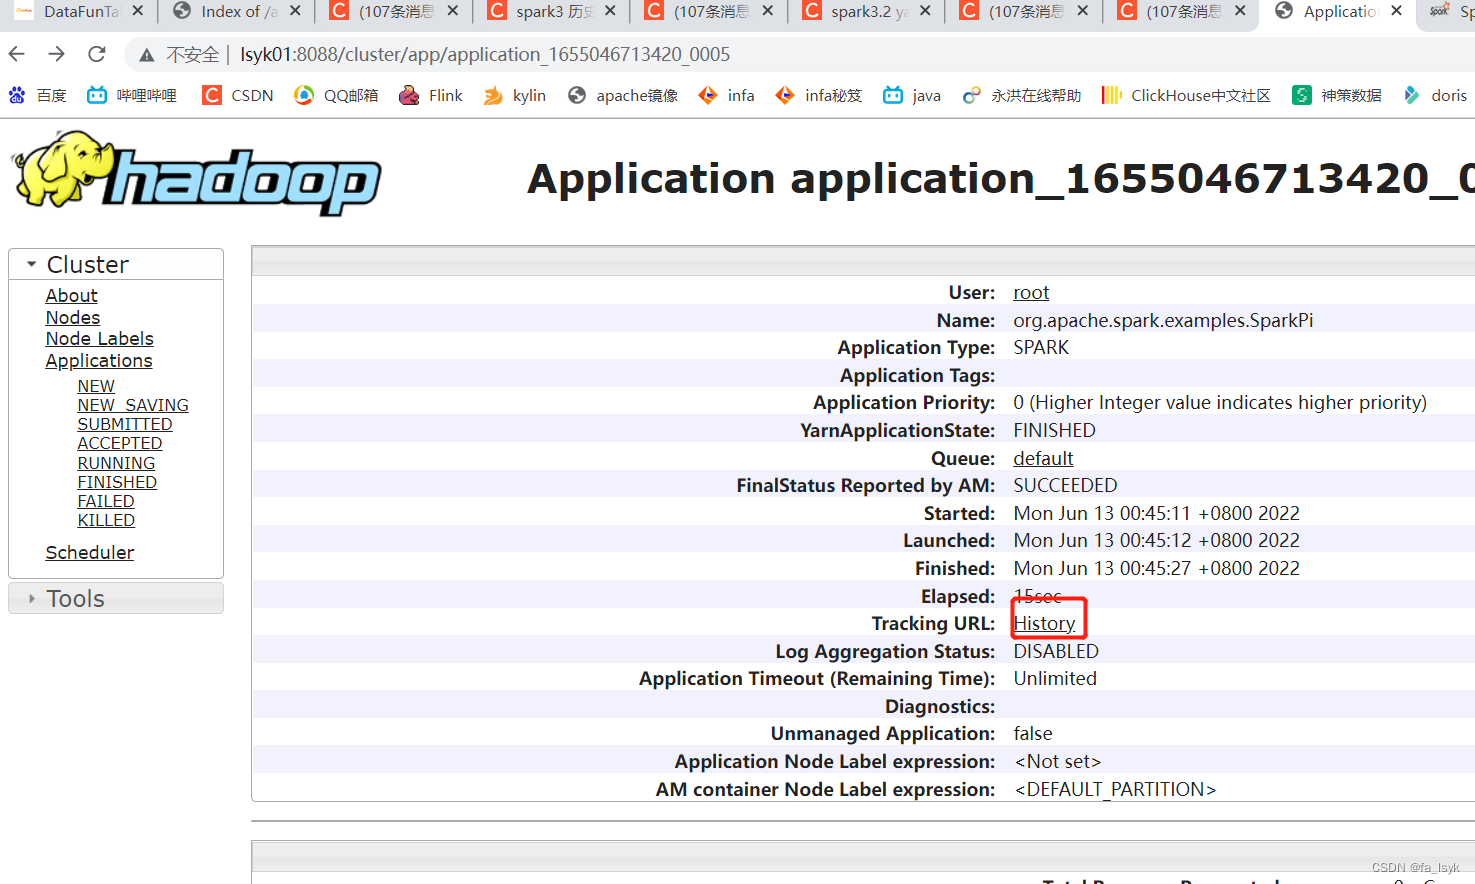Click the not-secure warning triangle icon
Image resolution: width=1475 pixels, height=884 pixels.
147,55
